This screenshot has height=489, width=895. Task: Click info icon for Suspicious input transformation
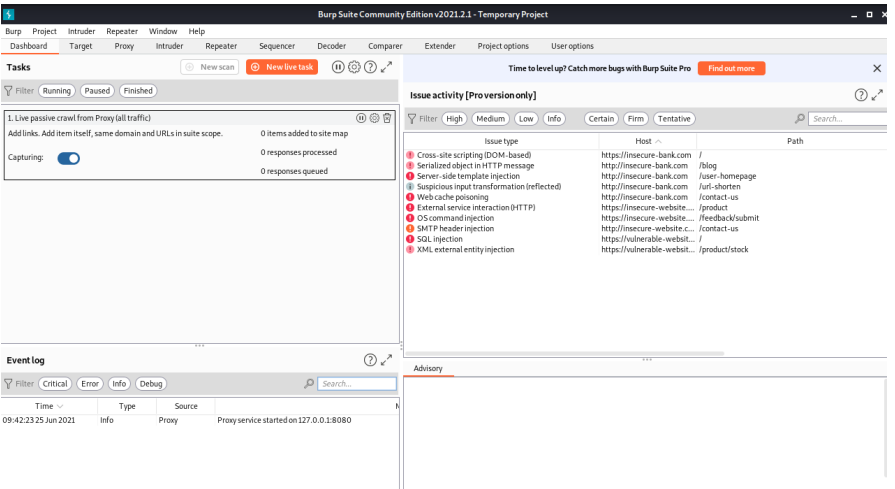tap(410, 187)
